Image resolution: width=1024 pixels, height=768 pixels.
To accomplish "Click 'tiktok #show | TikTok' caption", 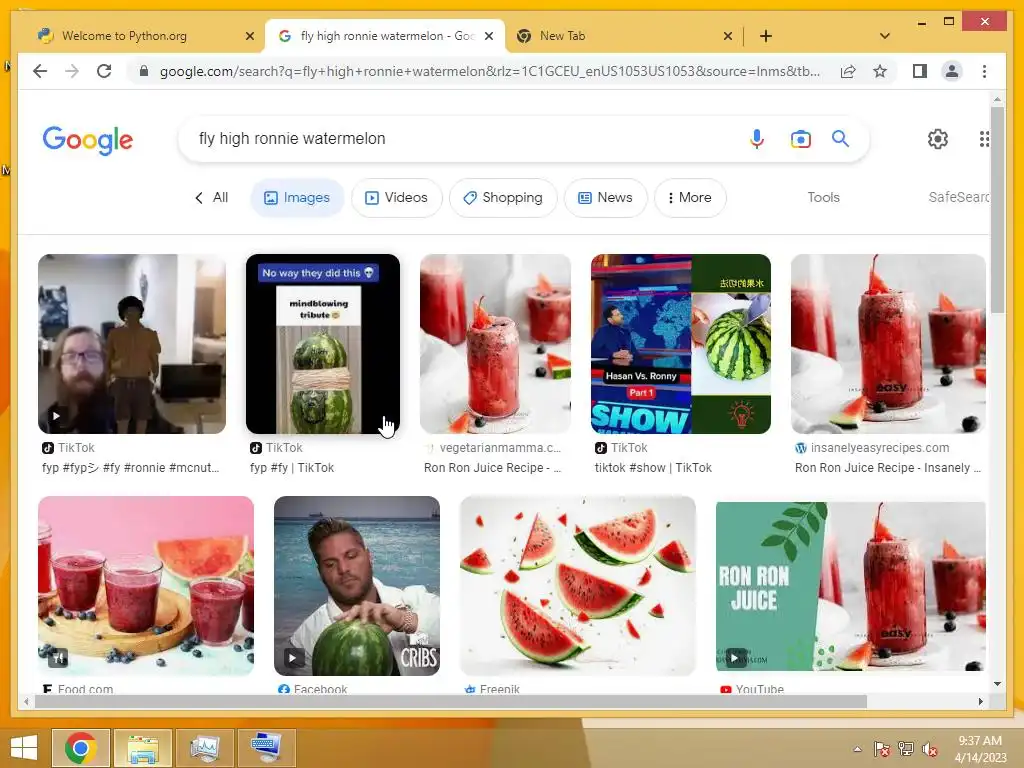I will coord(653,468).
